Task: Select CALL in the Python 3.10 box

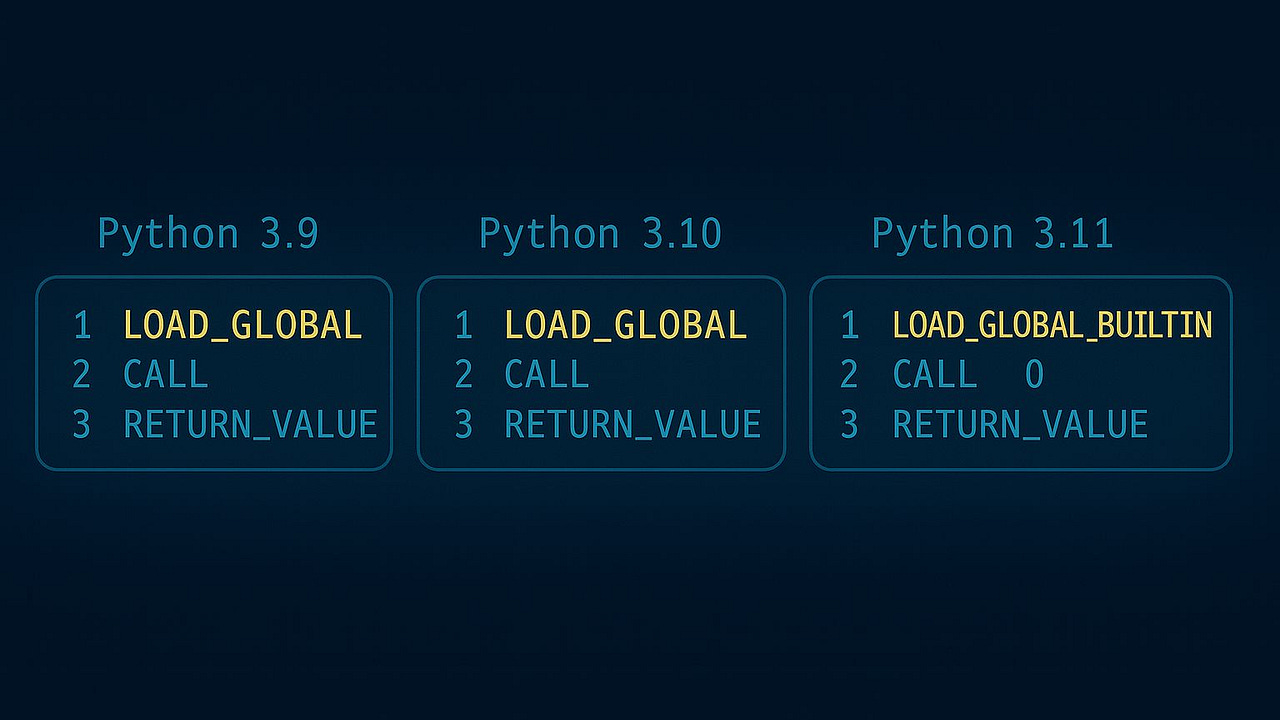Action: tap(547, 375)
